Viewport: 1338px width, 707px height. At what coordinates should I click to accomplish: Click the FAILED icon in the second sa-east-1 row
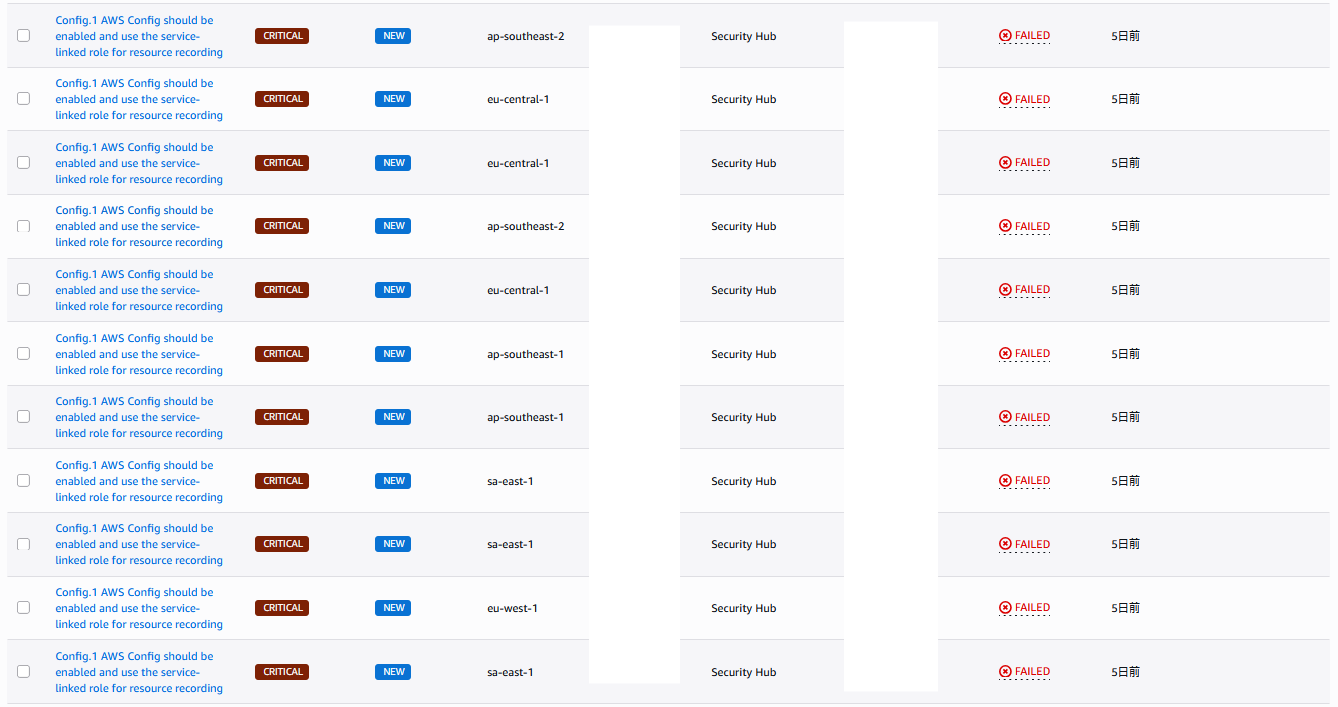tap(1005, 544)
